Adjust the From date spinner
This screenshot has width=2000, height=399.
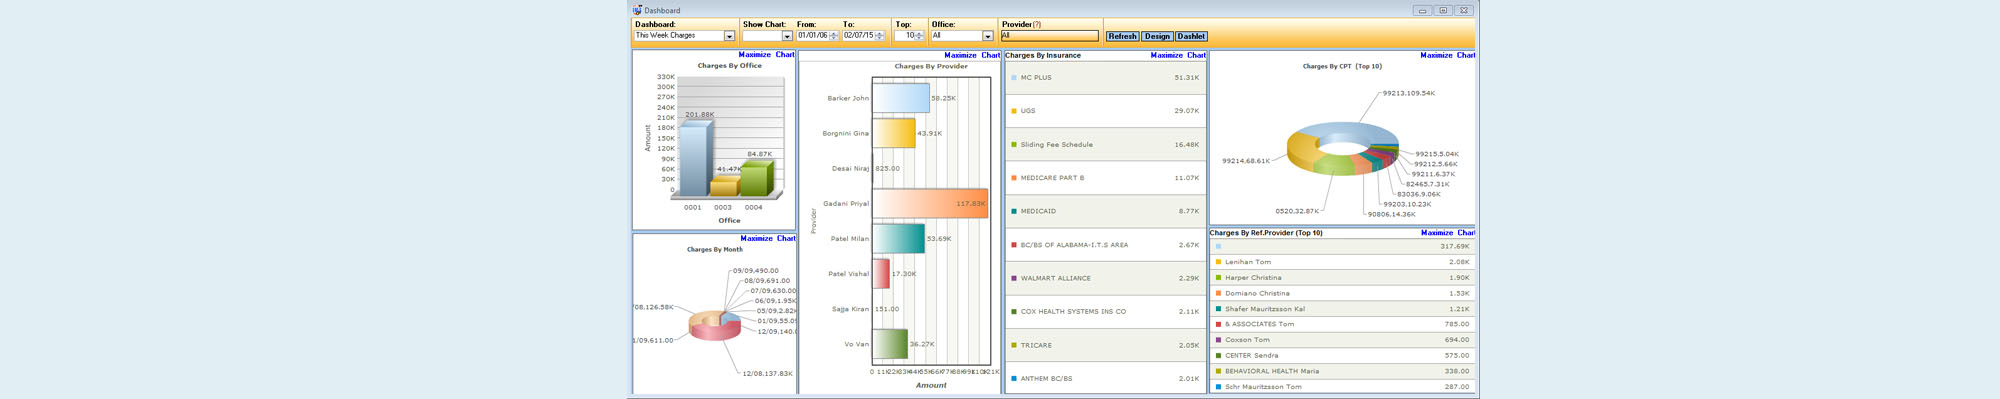tap(834, 36)
